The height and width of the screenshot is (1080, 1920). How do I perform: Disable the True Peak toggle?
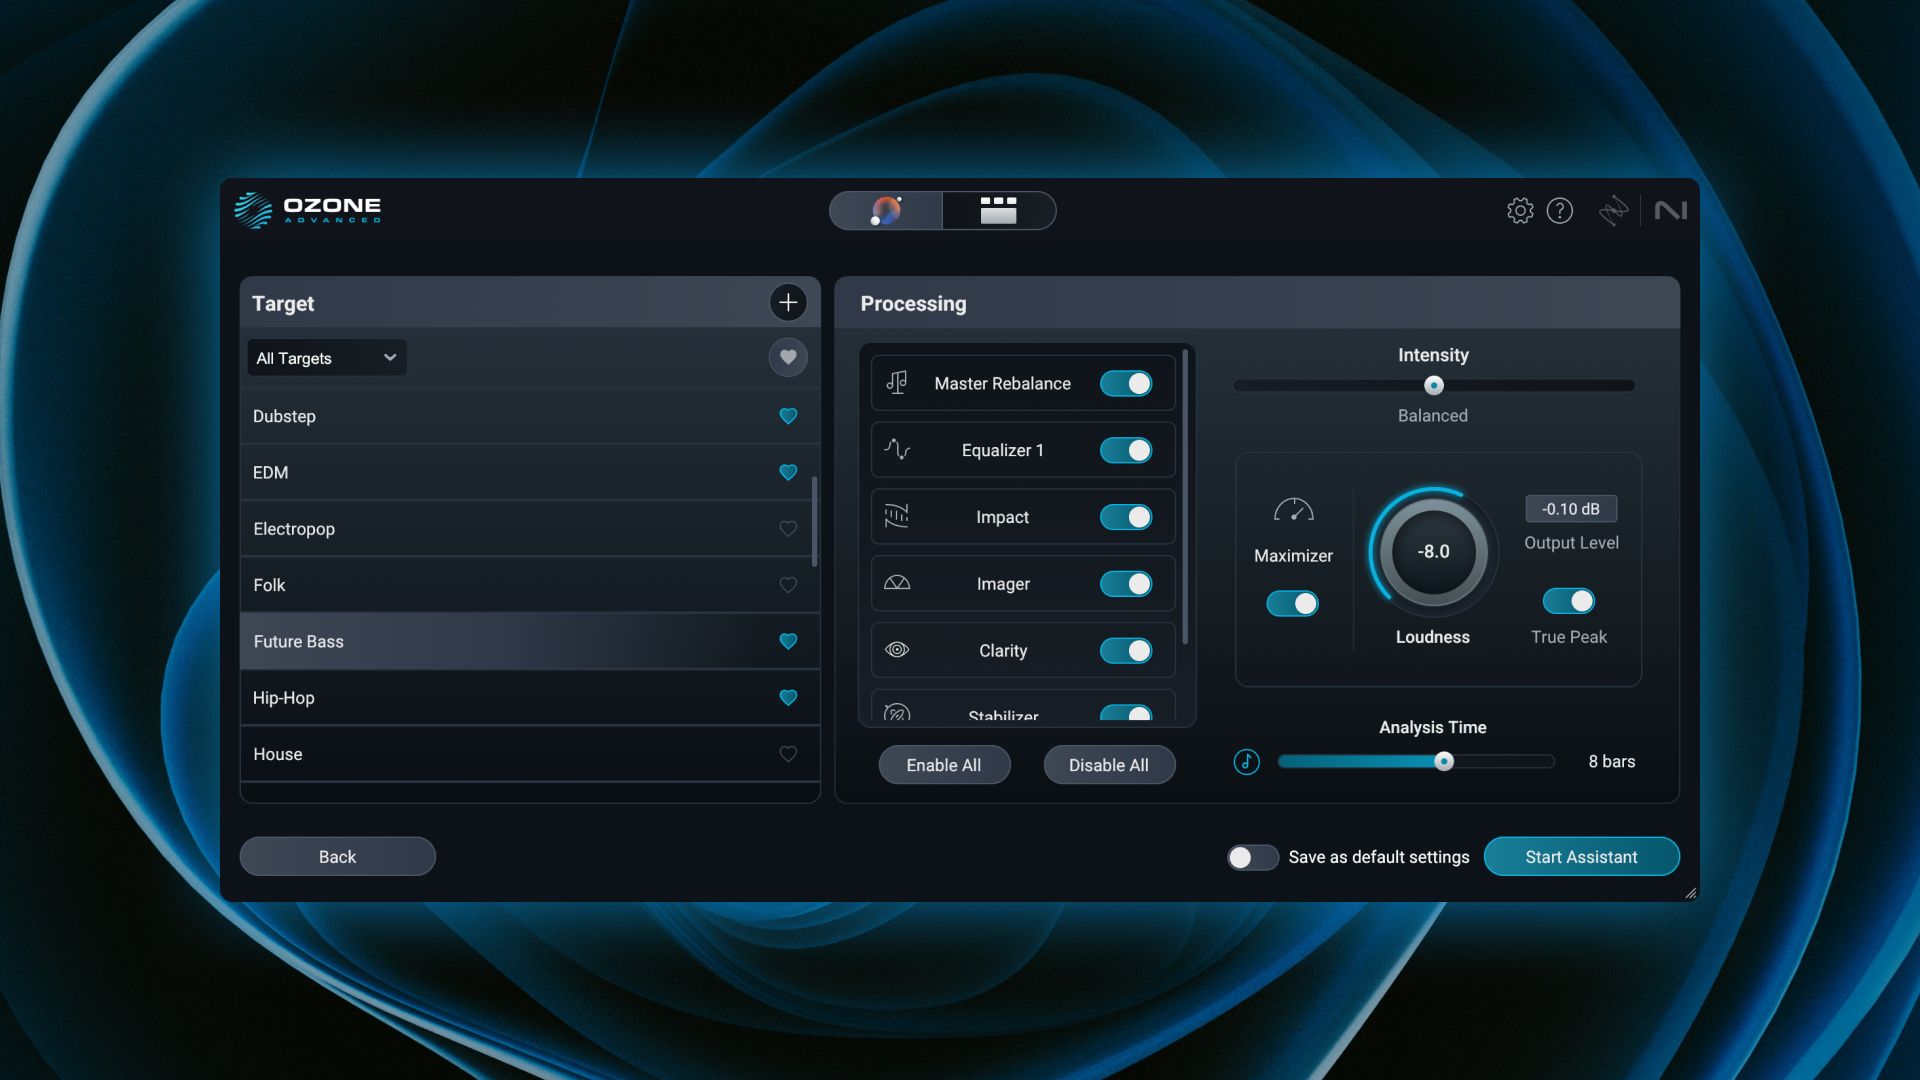[1569, 601]
